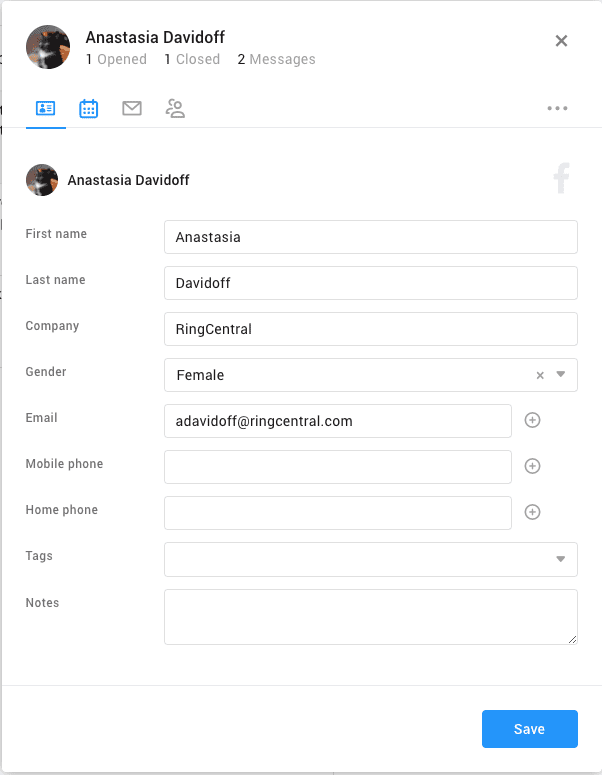The width and height of the screenshot is (602, 775).
Task: Add another mobile phone with plus icon
Action: pyautogui.click(x=533, y=466)
